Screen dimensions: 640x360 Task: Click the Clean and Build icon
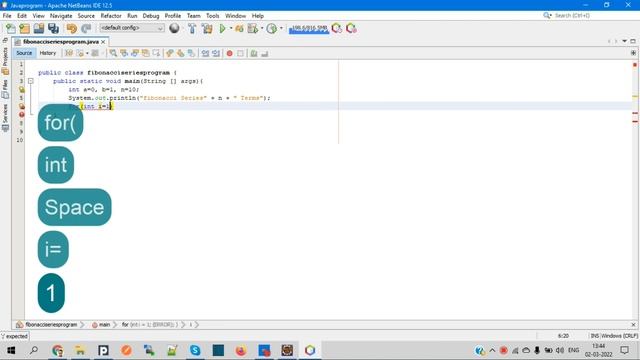207,28
